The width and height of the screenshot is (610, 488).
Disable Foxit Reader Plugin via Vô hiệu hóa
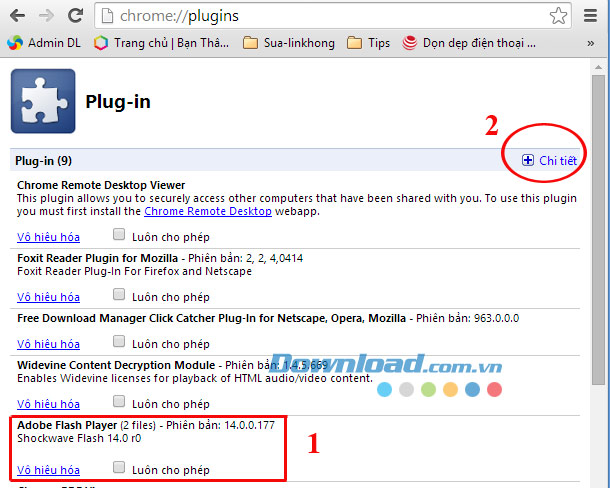[48, 297]
